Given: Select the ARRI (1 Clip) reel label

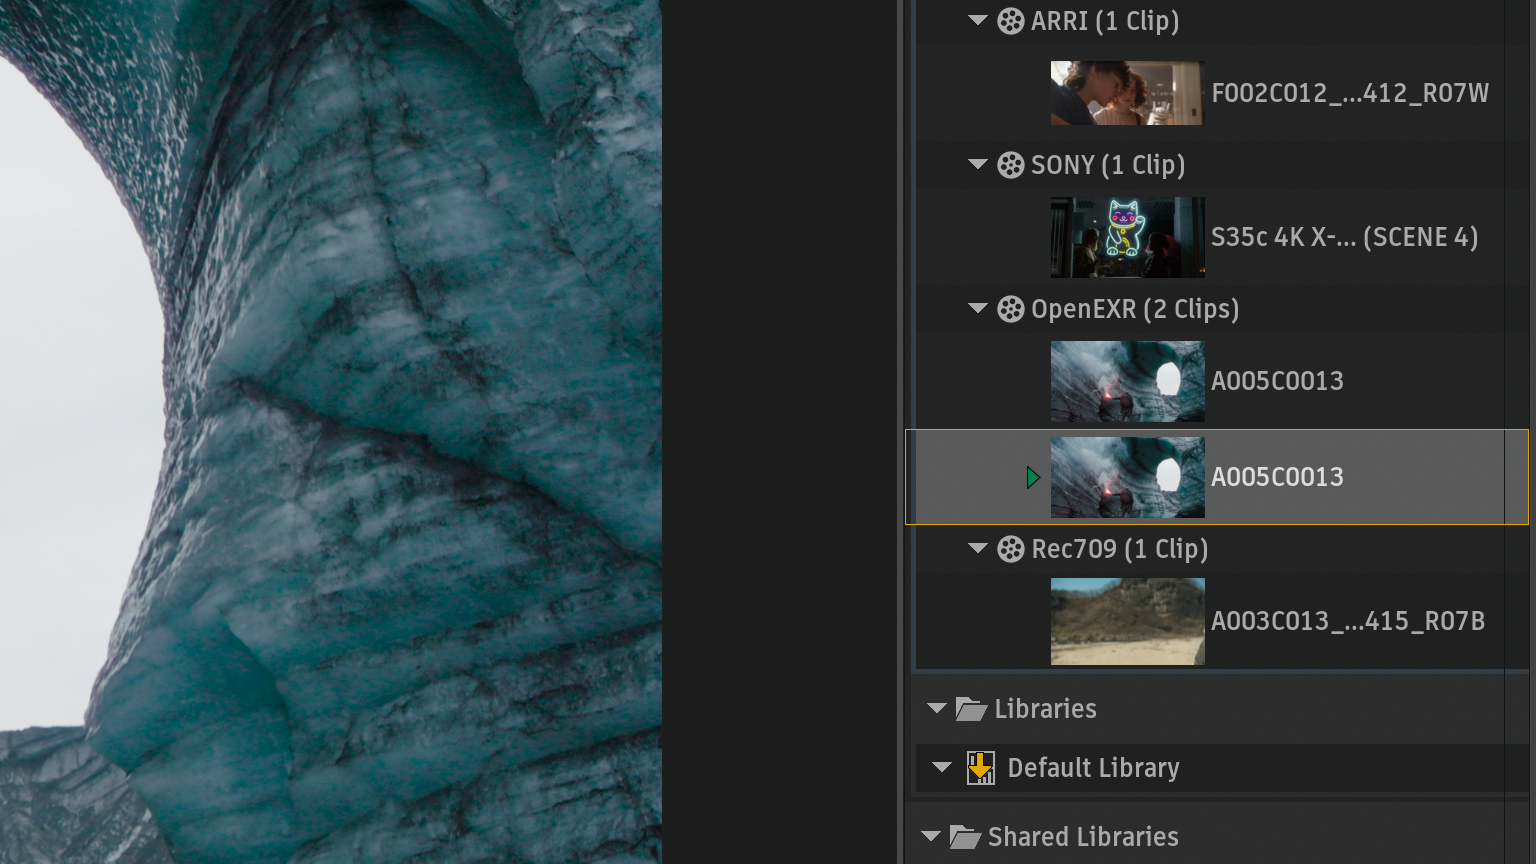Looking at the screenshot, I should (1105, 21).
